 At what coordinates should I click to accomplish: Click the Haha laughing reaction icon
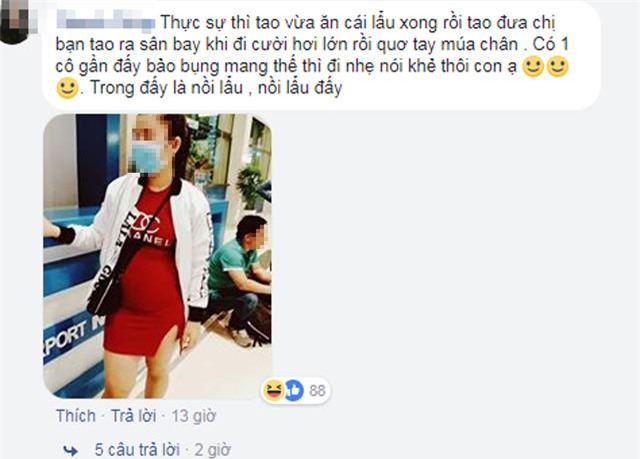[x=273, y=390]
